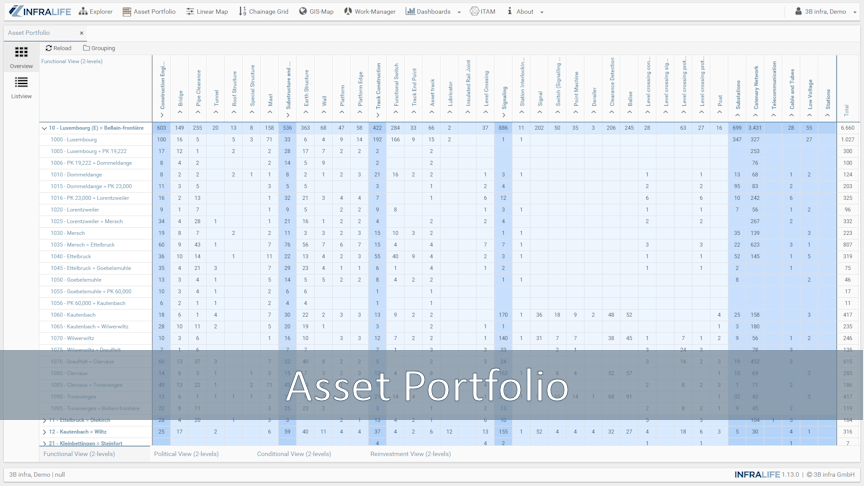
Task: Open the Chainage Grid module
Action: click(x=262, y=12)
